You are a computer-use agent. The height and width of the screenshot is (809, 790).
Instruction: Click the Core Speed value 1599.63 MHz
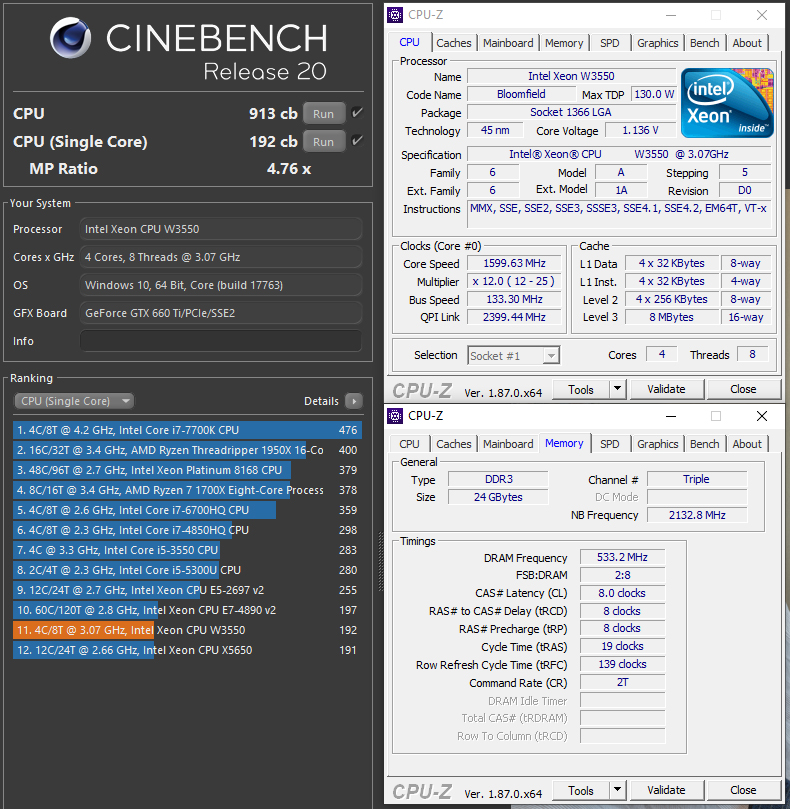[x=514, y=263]
